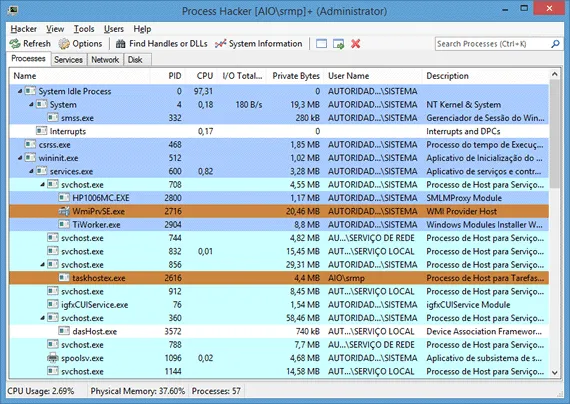Image resolution: width=570 pixels, height=404 pixels.
Task: Click the scrollbar up arrow
Action: 554,74
